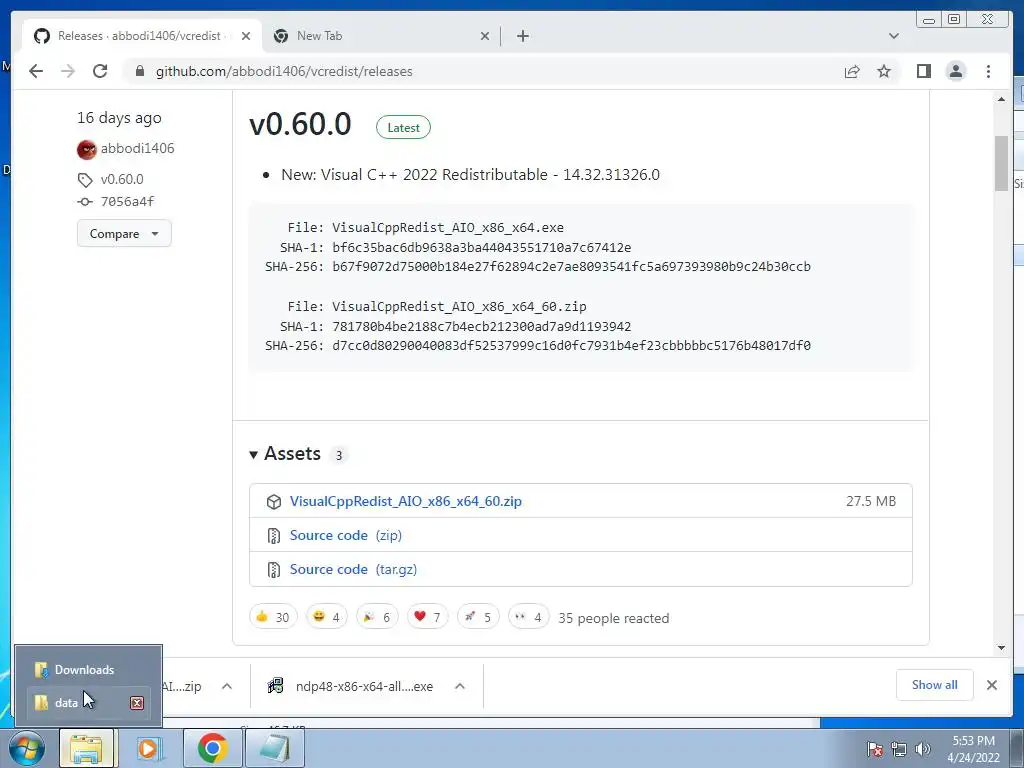Click the forward navigation arrow

68,71
